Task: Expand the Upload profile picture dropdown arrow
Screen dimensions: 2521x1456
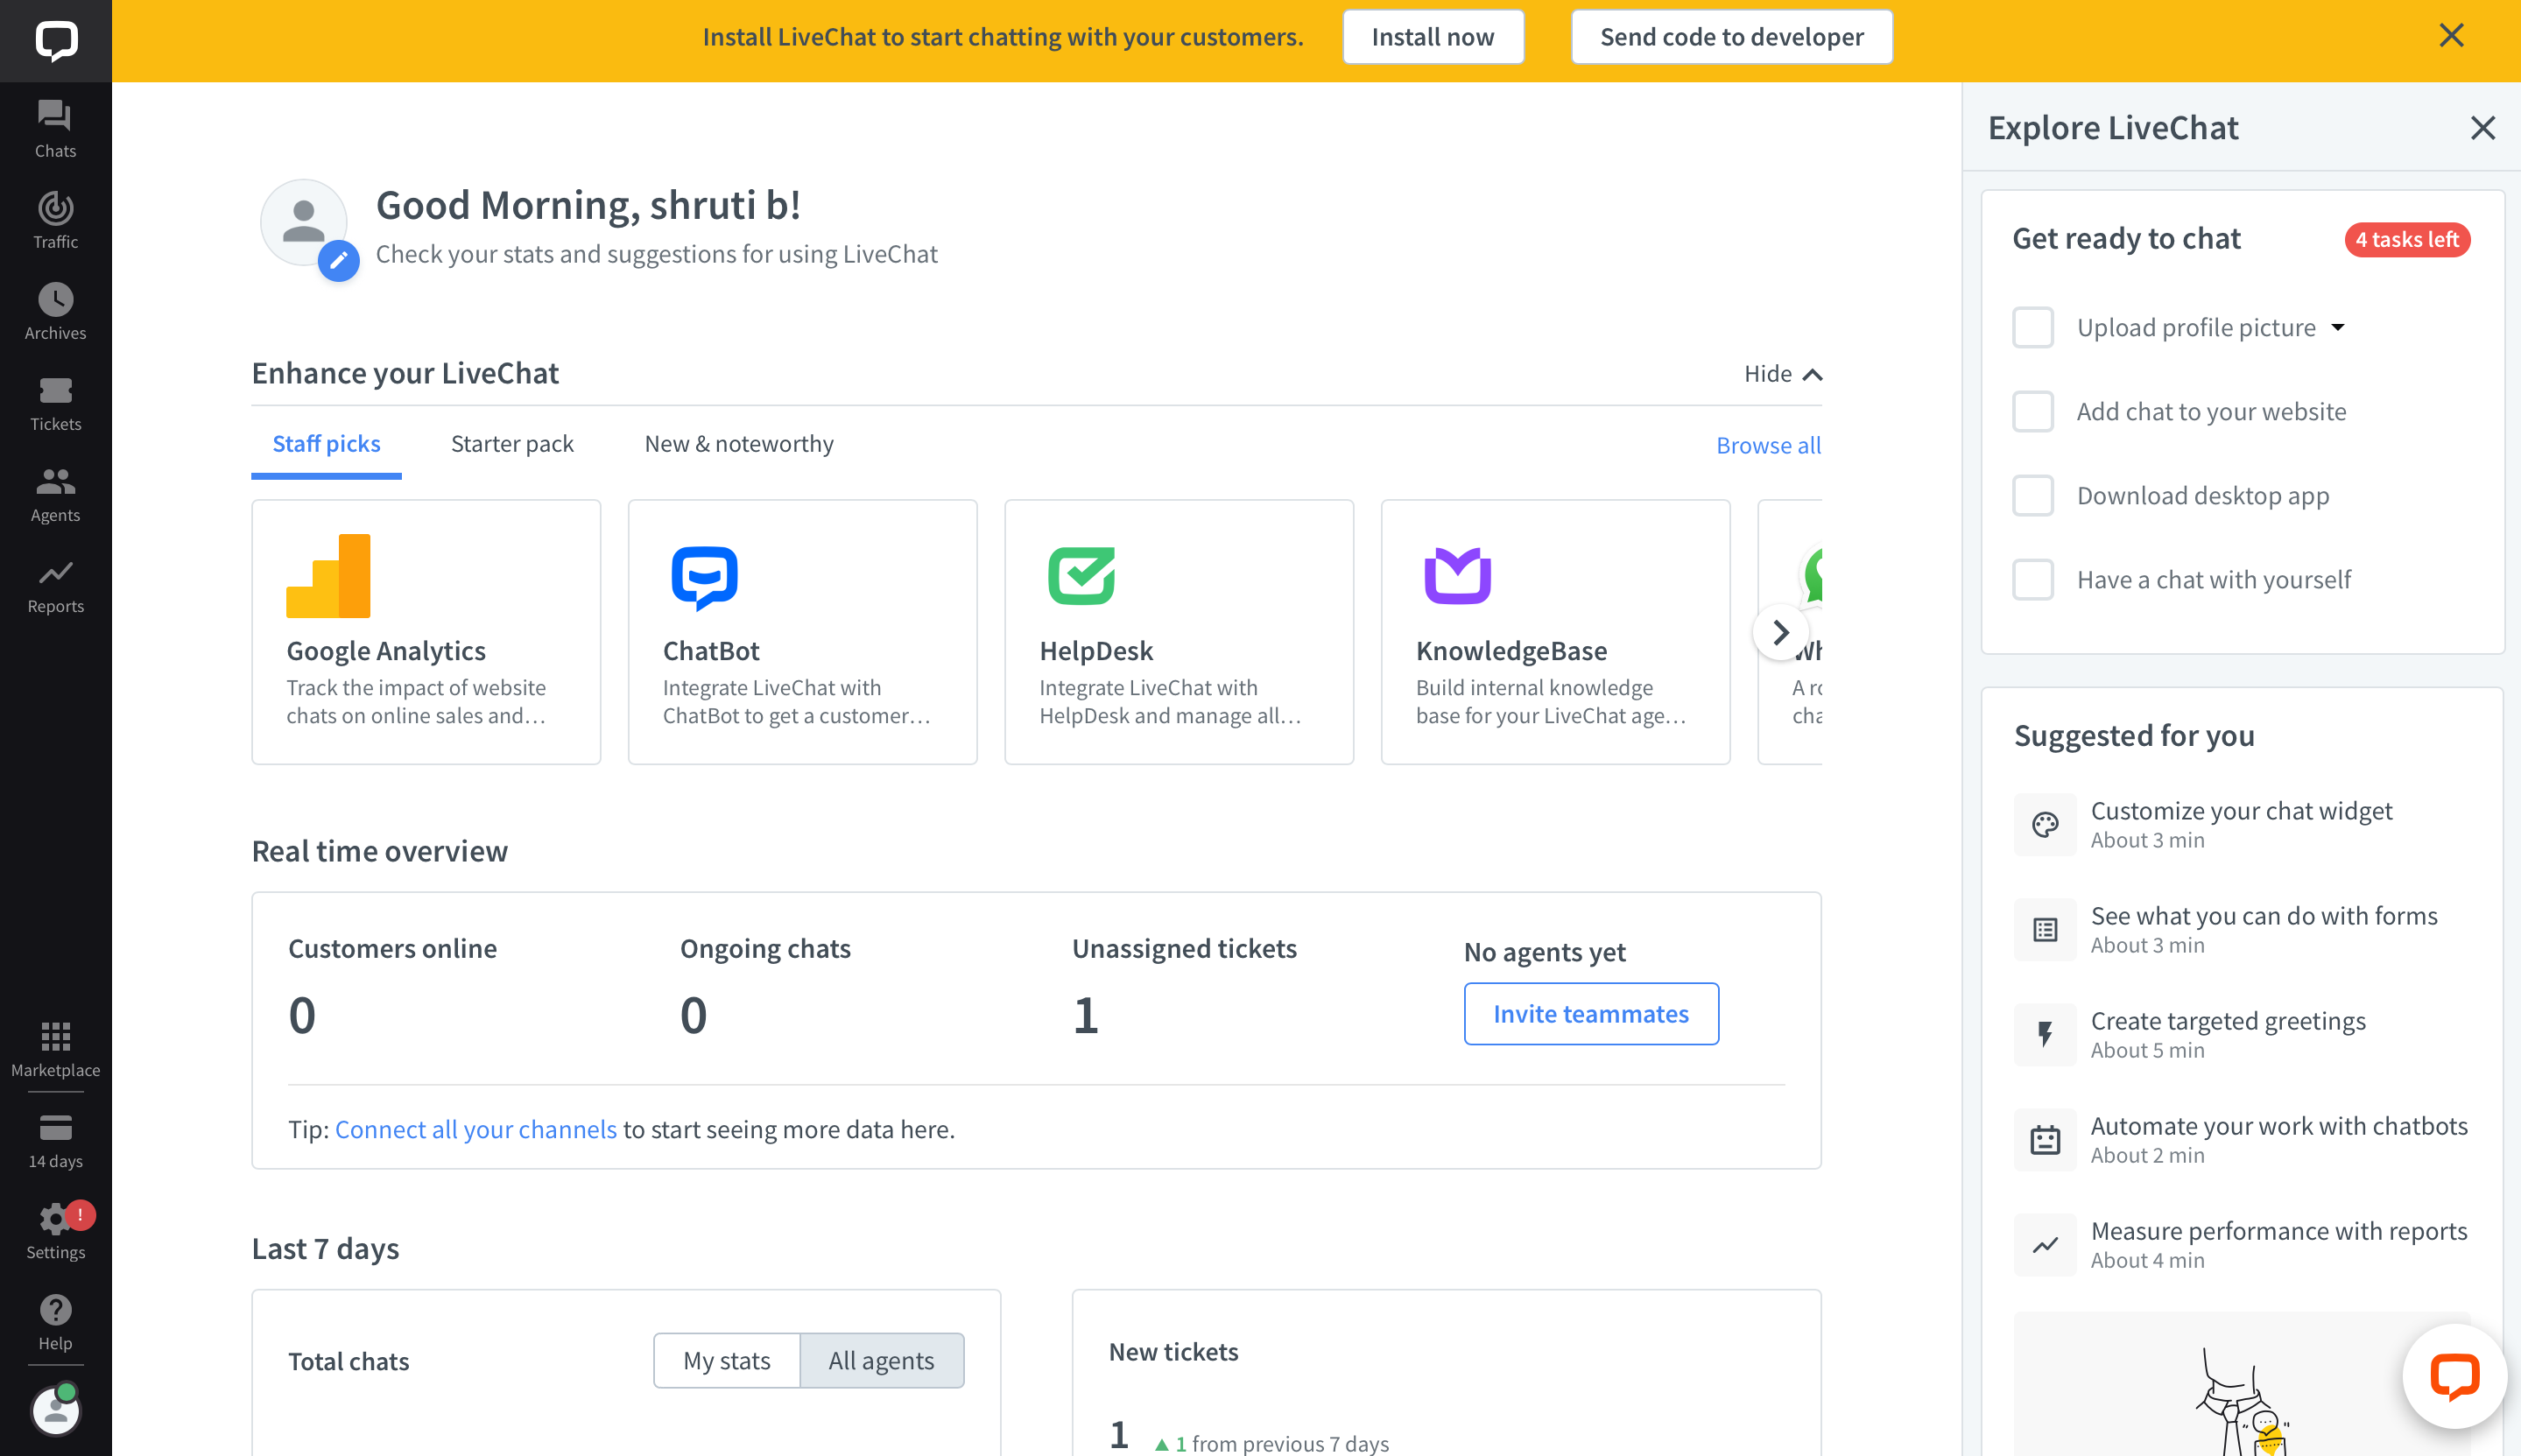Action: (2338, 328)
